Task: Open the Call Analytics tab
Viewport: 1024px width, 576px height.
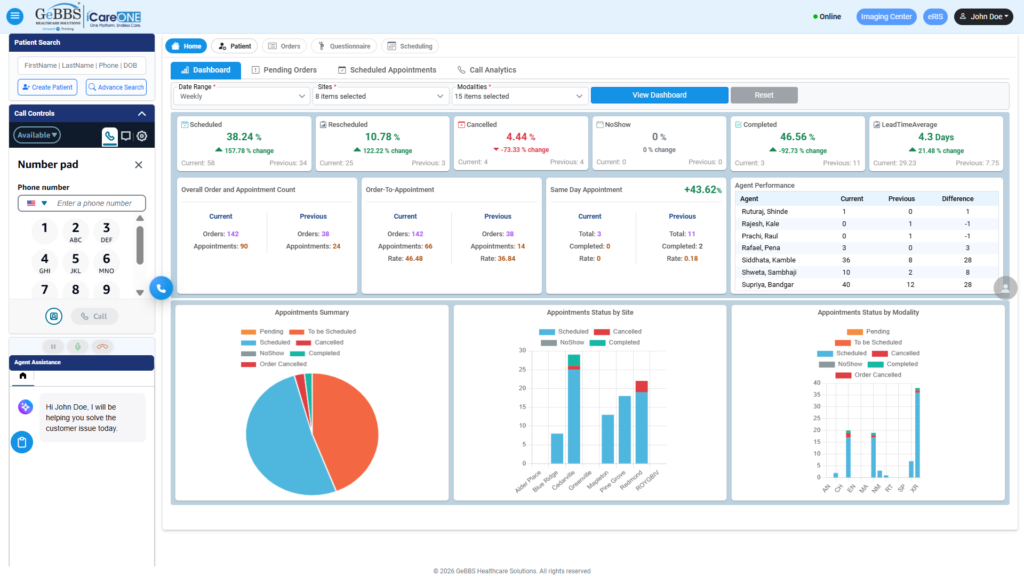Action: (x=486, y=70)
